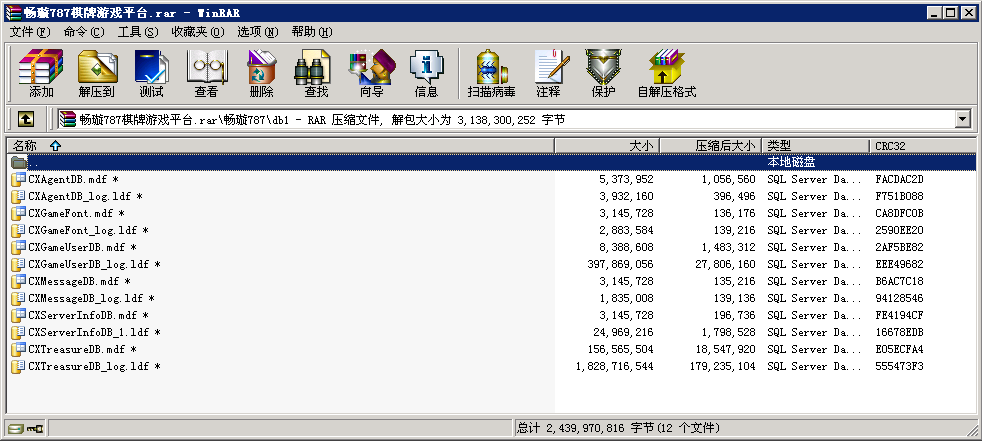Click the 保护 (Protect) archive icon
The image size is (982, 441).
tap(603, 73)
